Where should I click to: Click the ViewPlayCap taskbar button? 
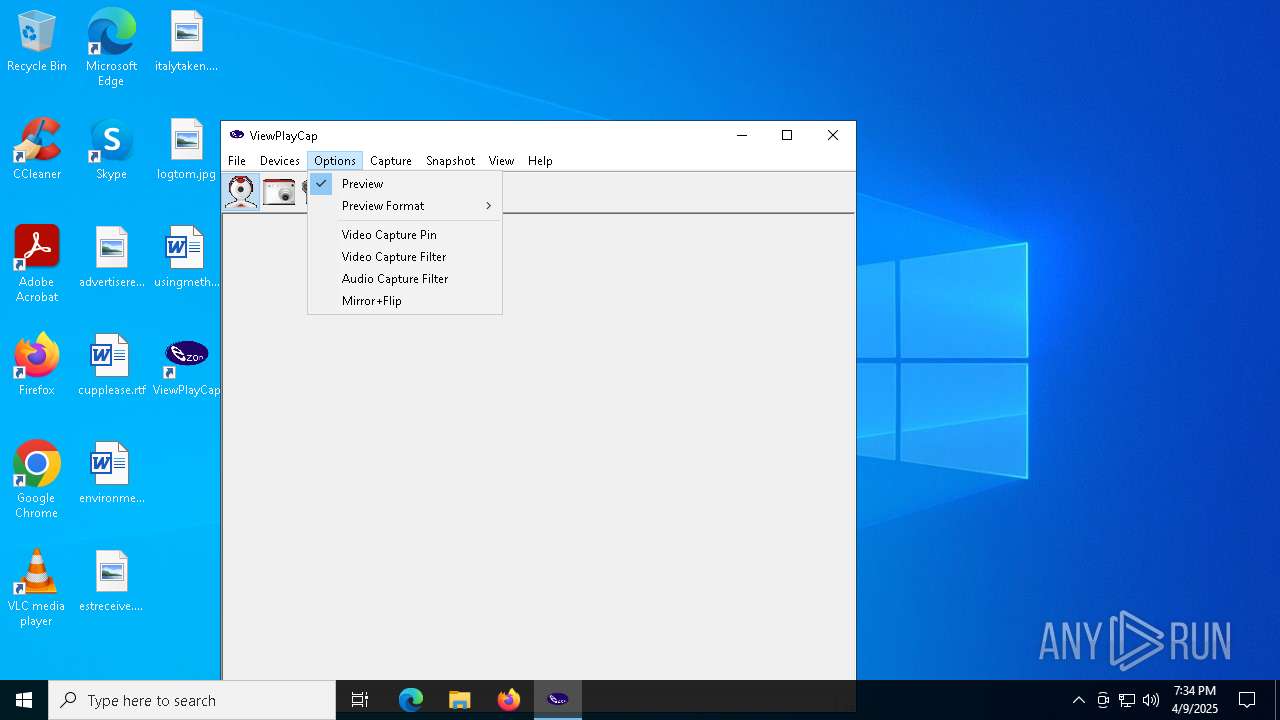[558, 700]
